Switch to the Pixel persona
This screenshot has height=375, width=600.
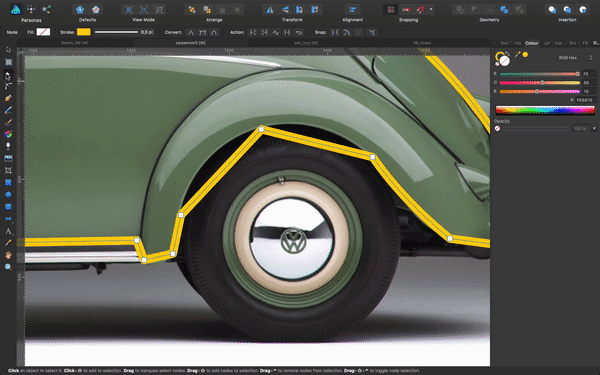[x=31, y=10]
